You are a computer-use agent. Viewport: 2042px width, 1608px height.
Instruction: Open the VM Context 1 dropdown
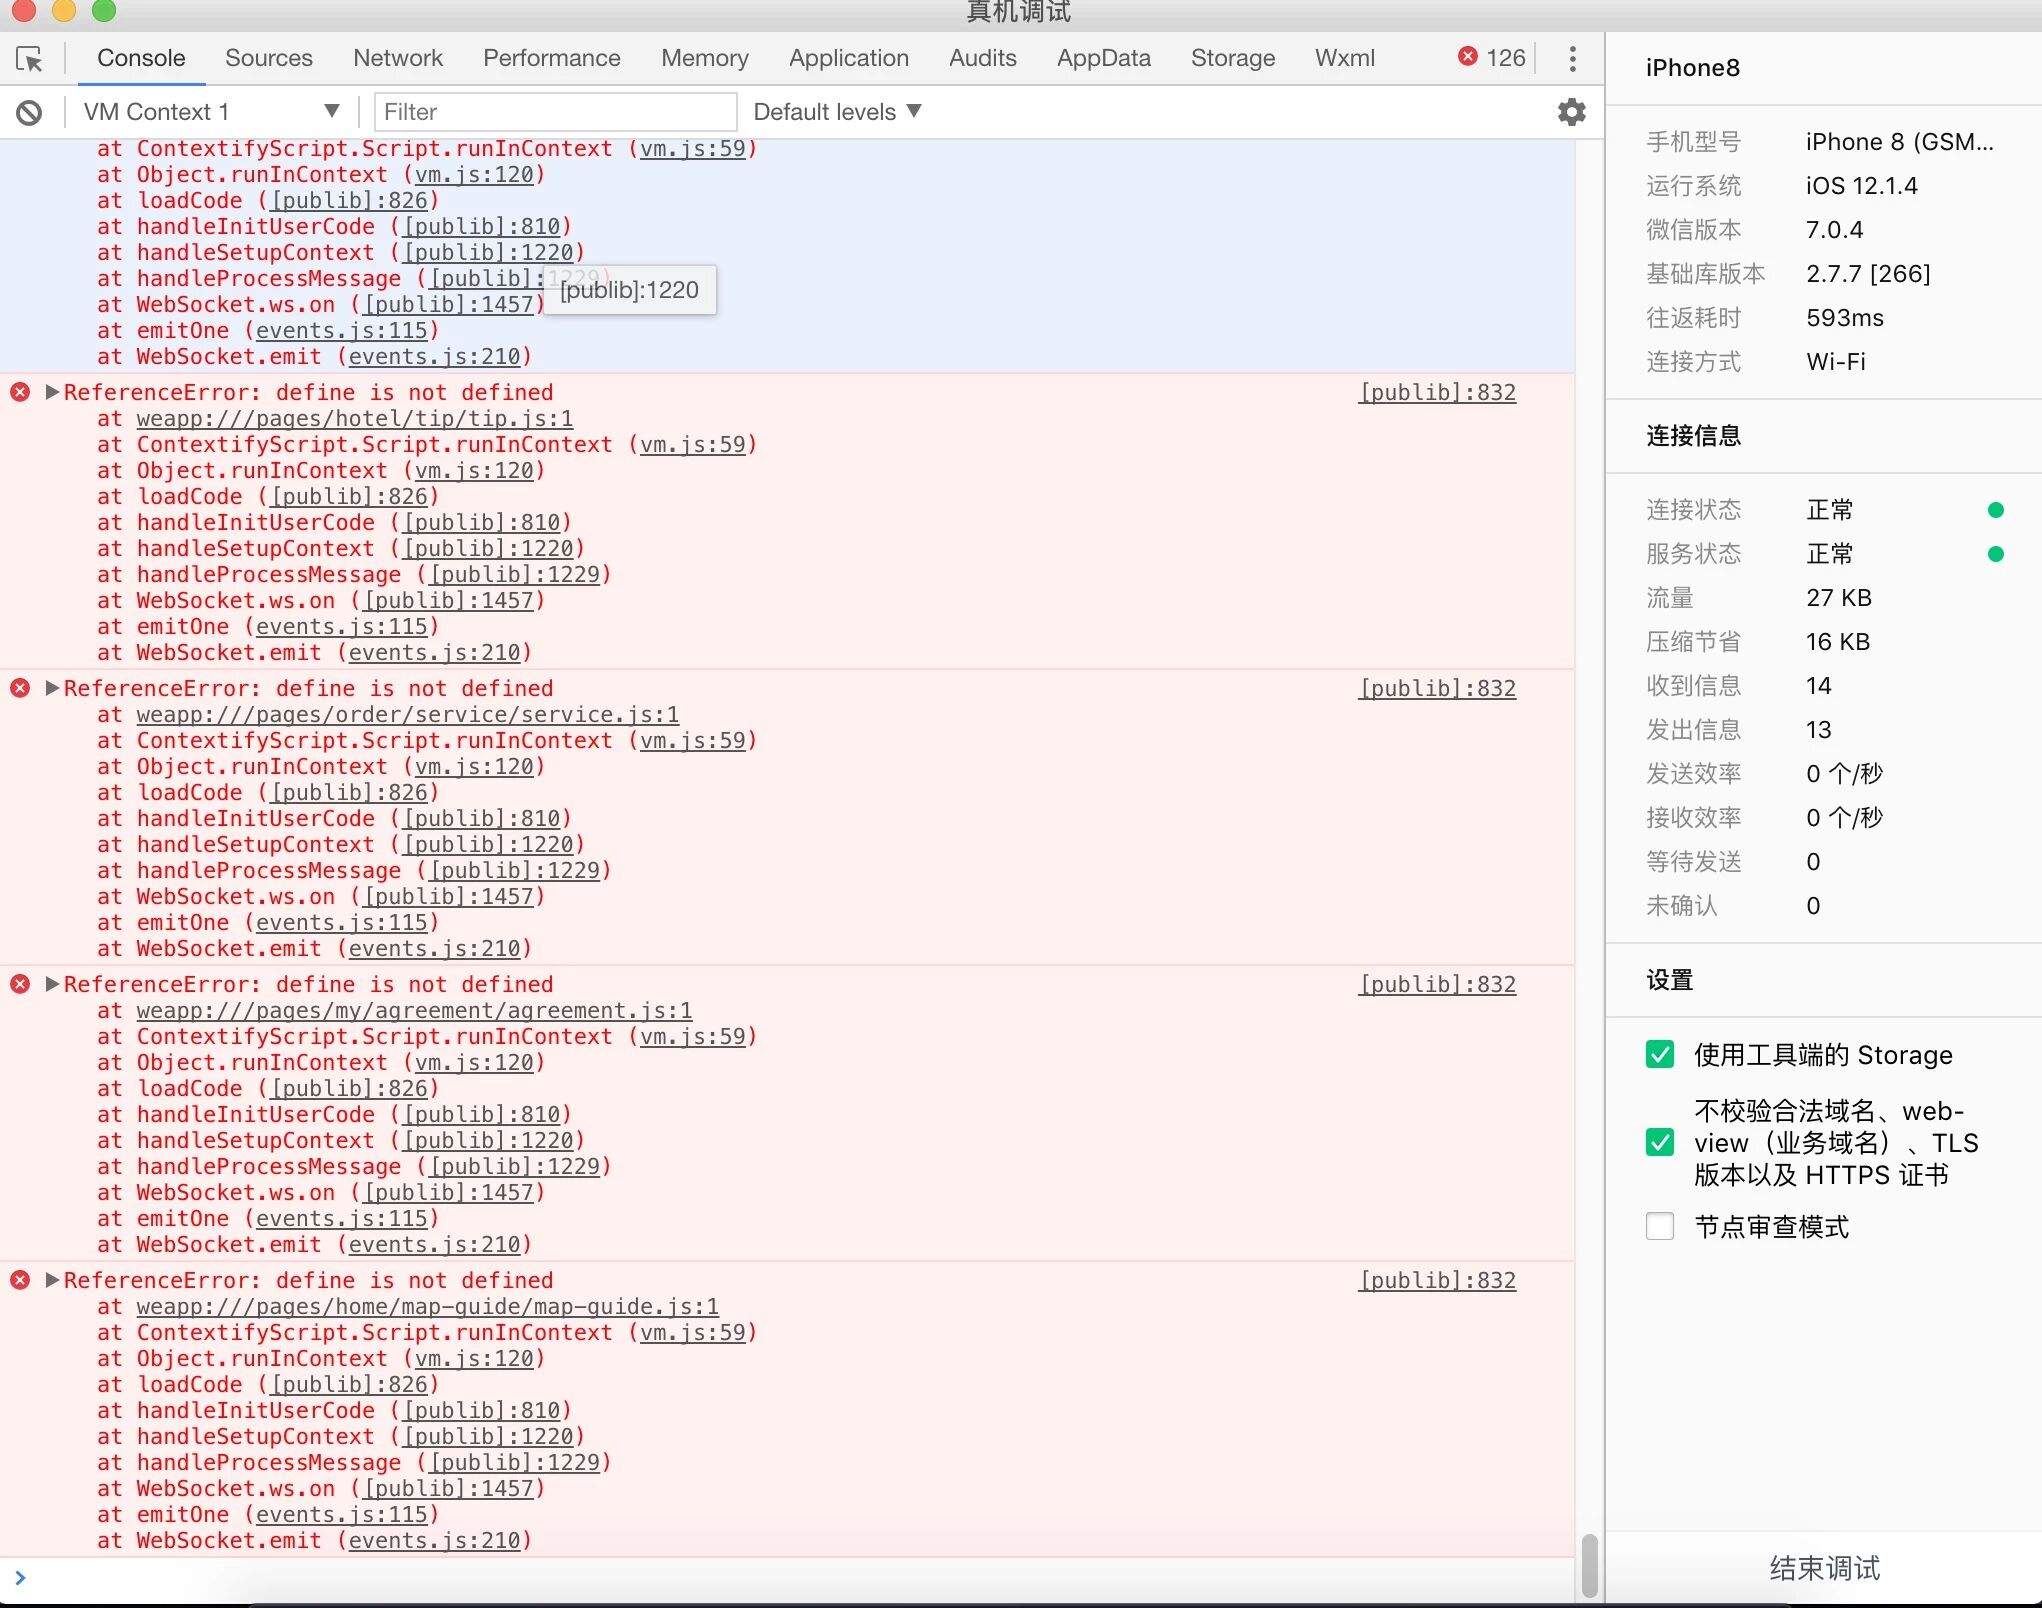[x=210, y=112]
